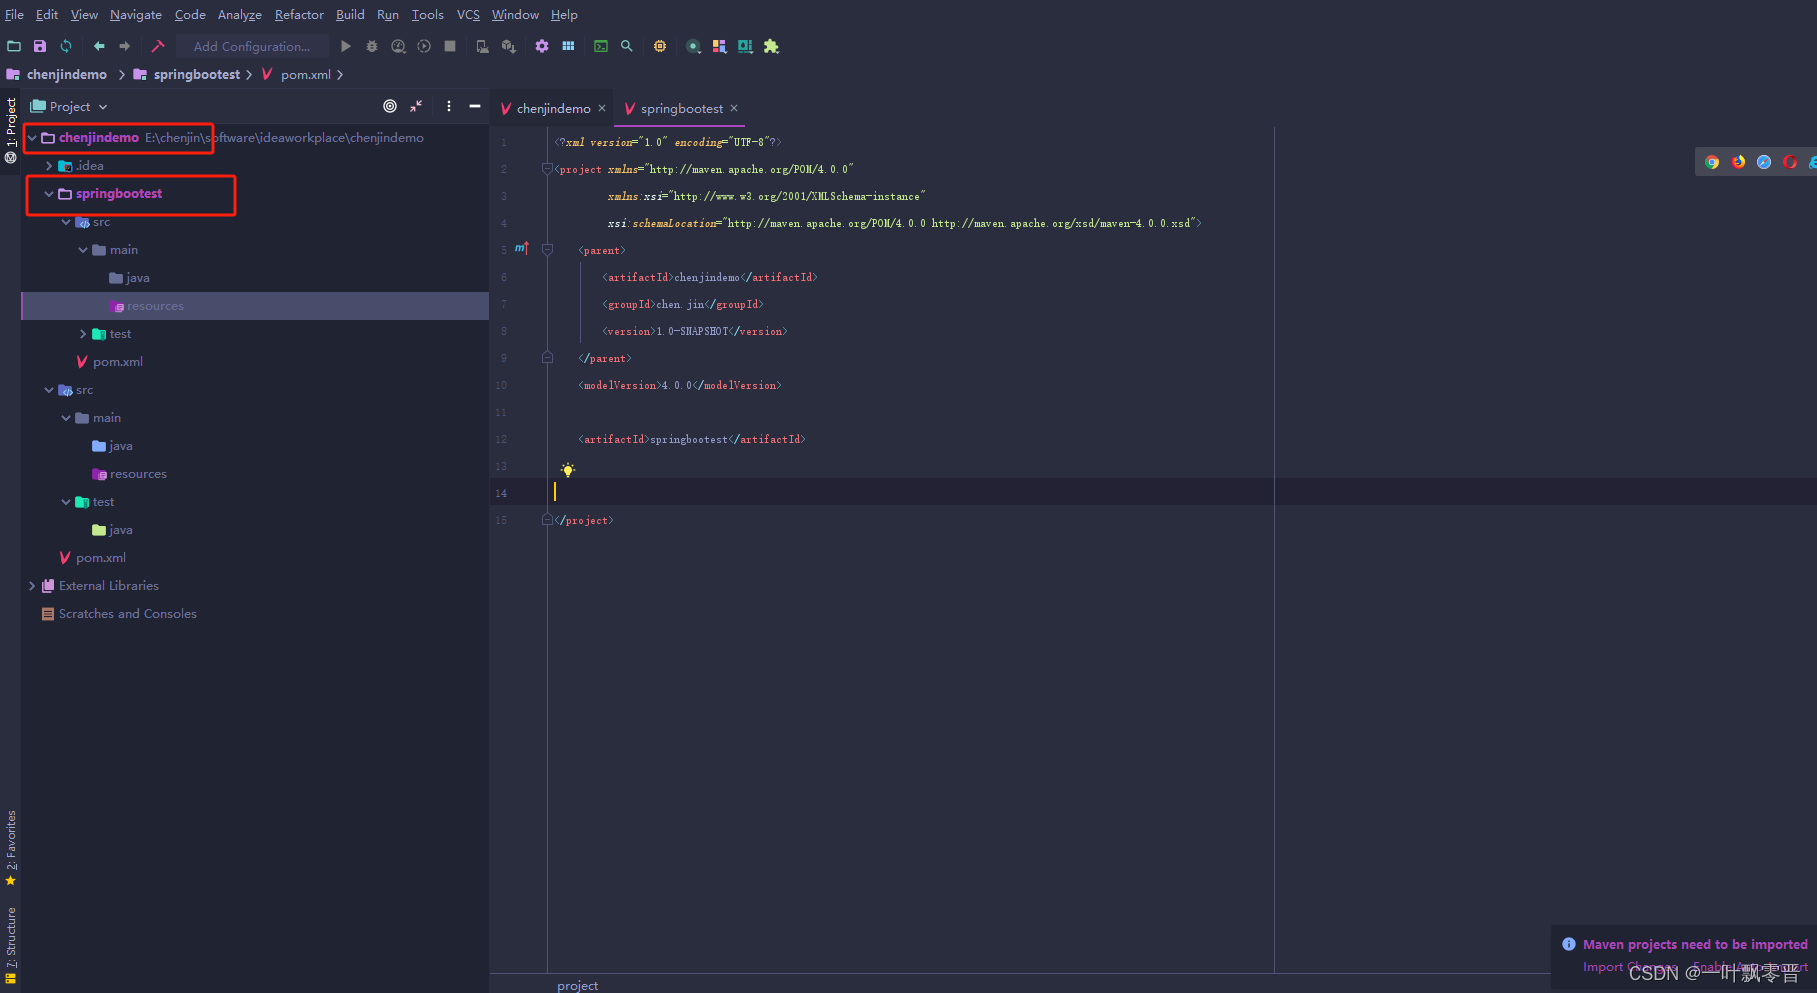Image resolution: width=1817 pixels, height=993 pixels.
Task: Close the chenjindemo editor tab
Action: point(602,108)
